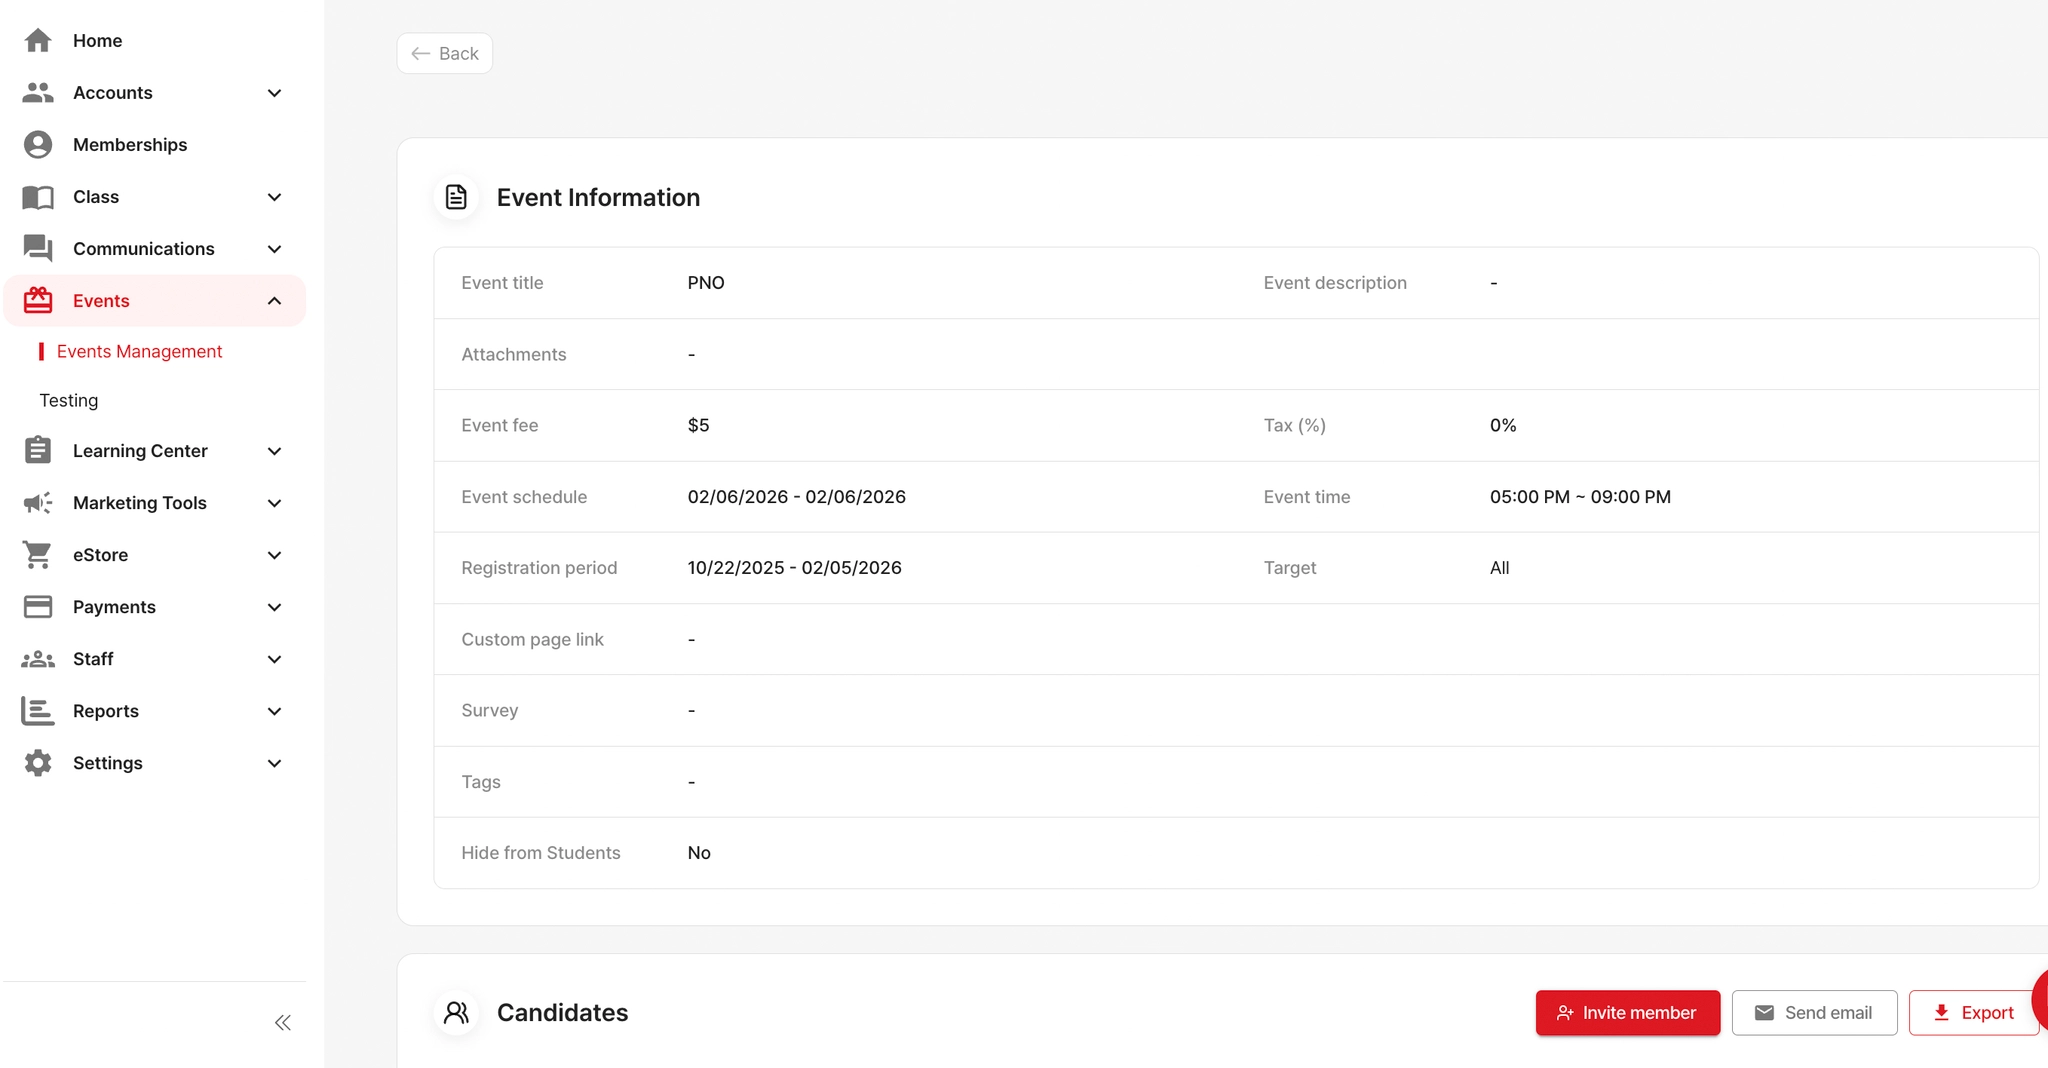Click the Settings gear icon
This screenshot has width=2048, height=1068.
coord(38,763)
